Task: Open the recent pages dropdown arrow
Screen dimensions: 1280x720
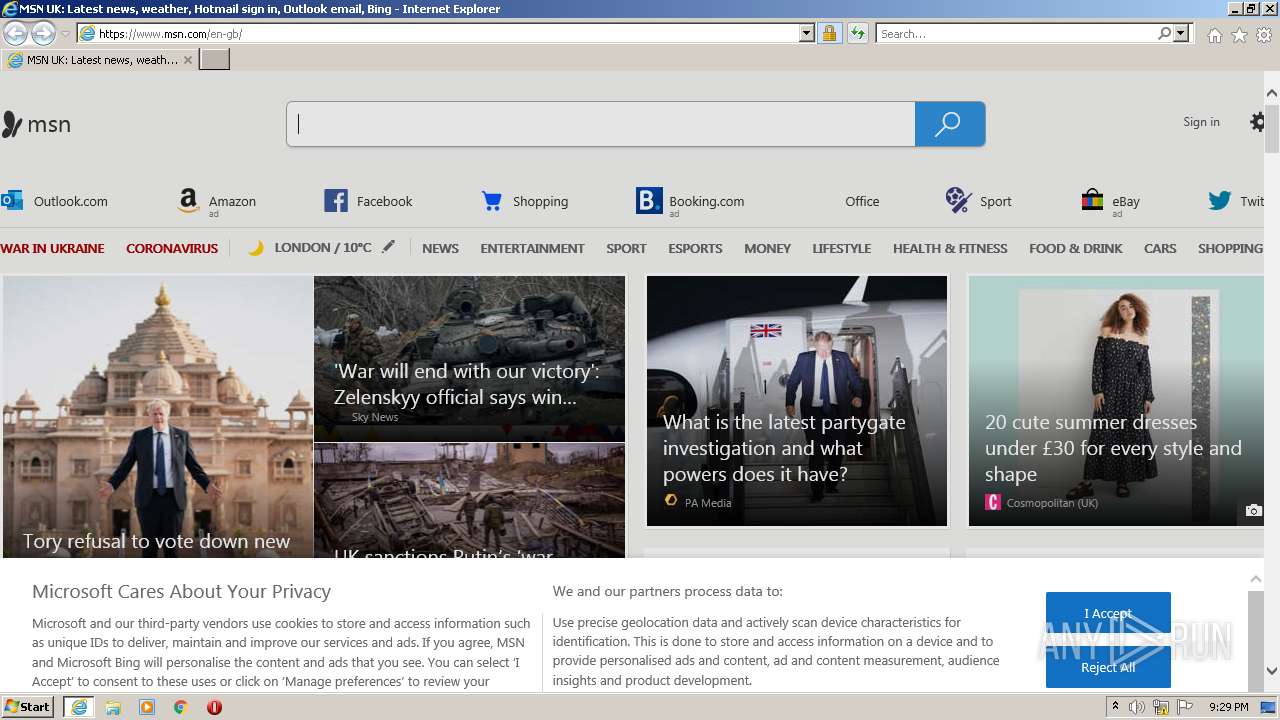Action: pyautogui.click(x=65, y=34)
